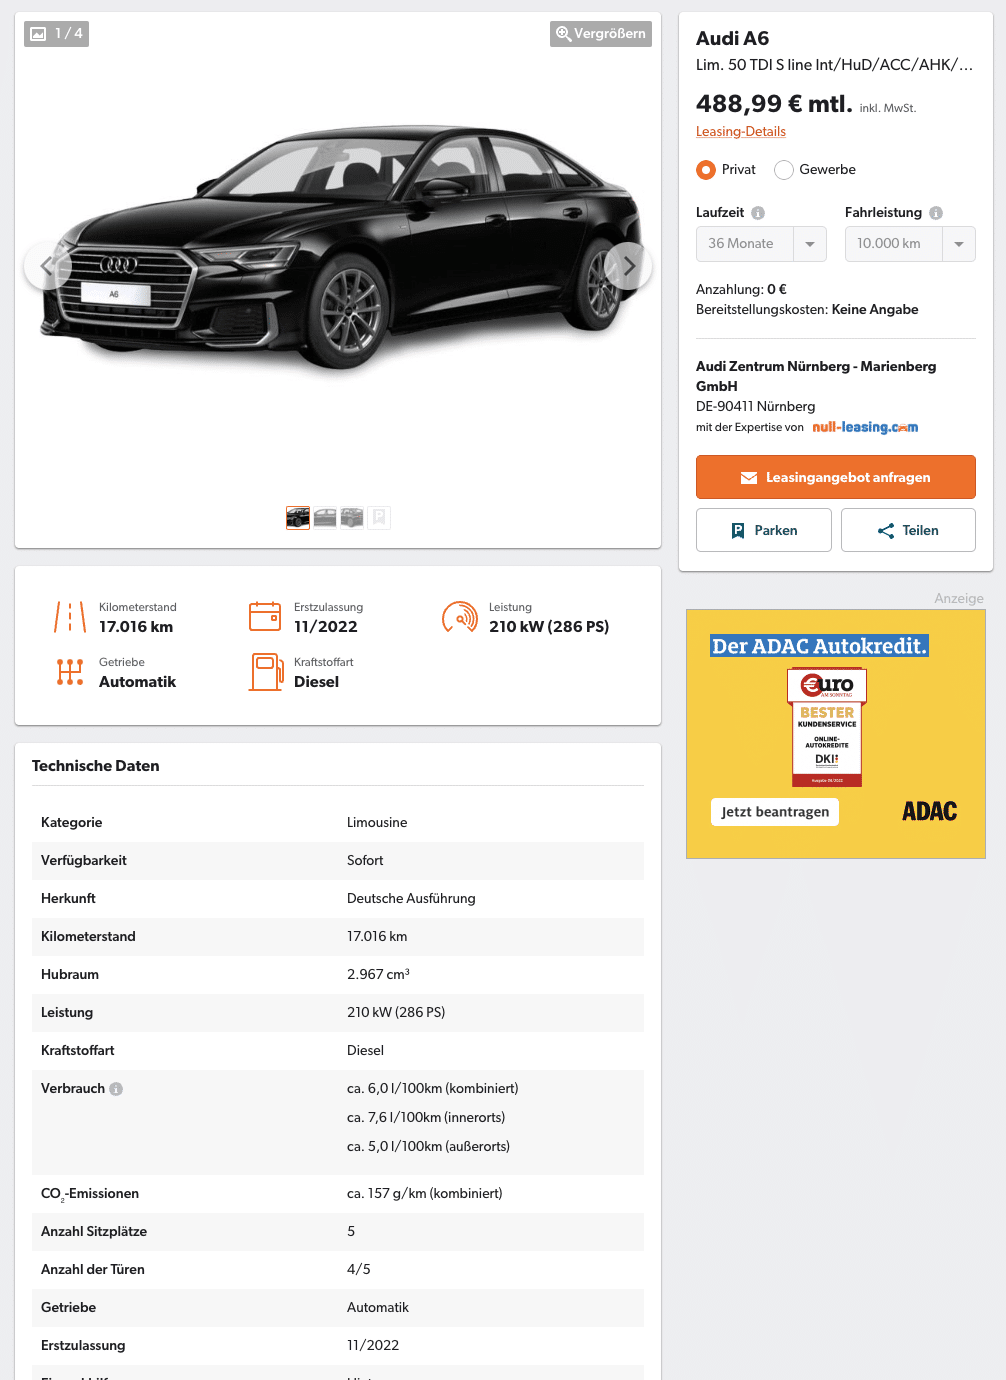Click info icon next to Fahrleistung
The height and width of the screenshot is (1380, 1006).
pos(936,213)
